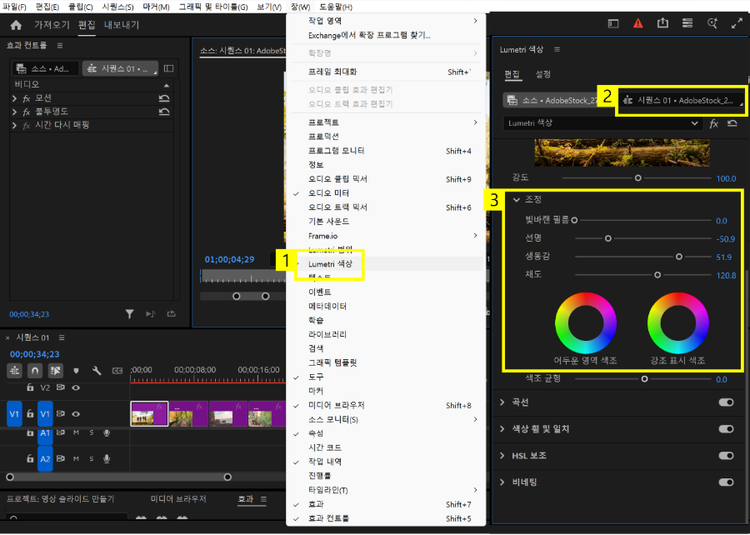750x535 pixels.
Task: Open the 시퀀스 01 timeline panel menu
Action: coord(62,338)
